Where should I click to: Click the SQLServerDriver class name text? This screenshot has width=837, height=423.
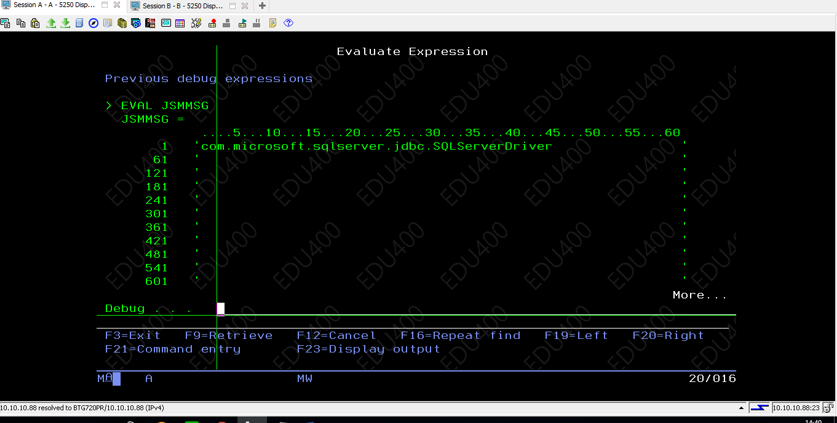point(492,146)
